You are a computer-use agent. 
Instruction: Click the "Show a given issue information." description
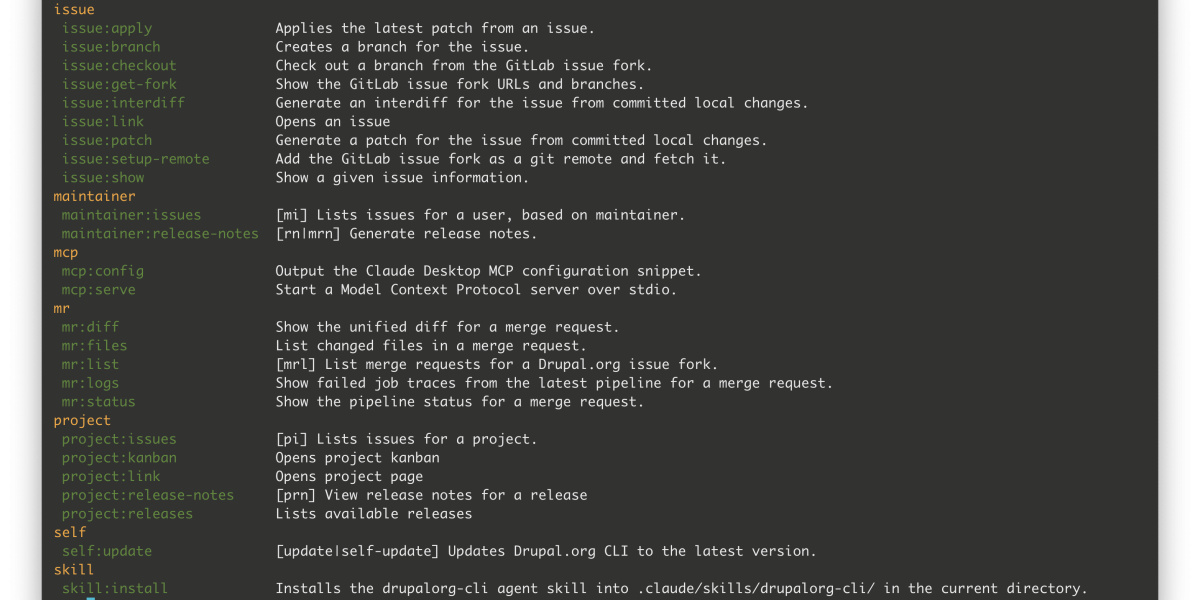pyautogui.click(x=402, y=178)
